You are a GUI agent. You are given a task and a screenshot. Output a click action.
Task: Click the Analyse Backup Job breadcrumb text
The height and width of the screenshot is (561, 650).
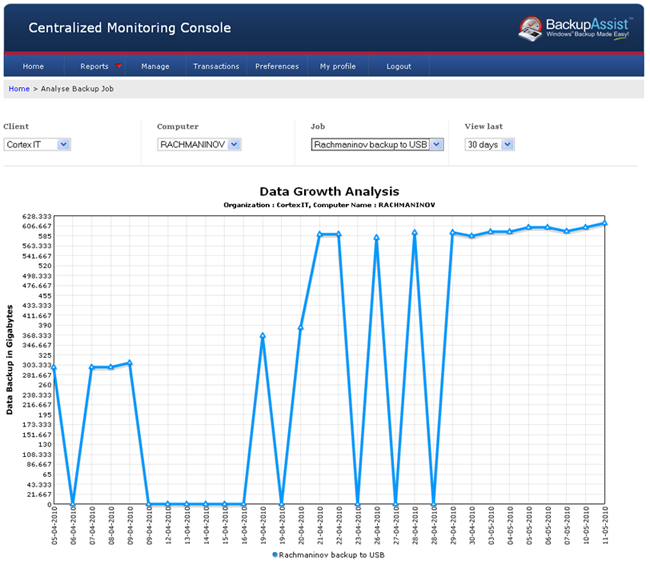(x=77, y=89)
